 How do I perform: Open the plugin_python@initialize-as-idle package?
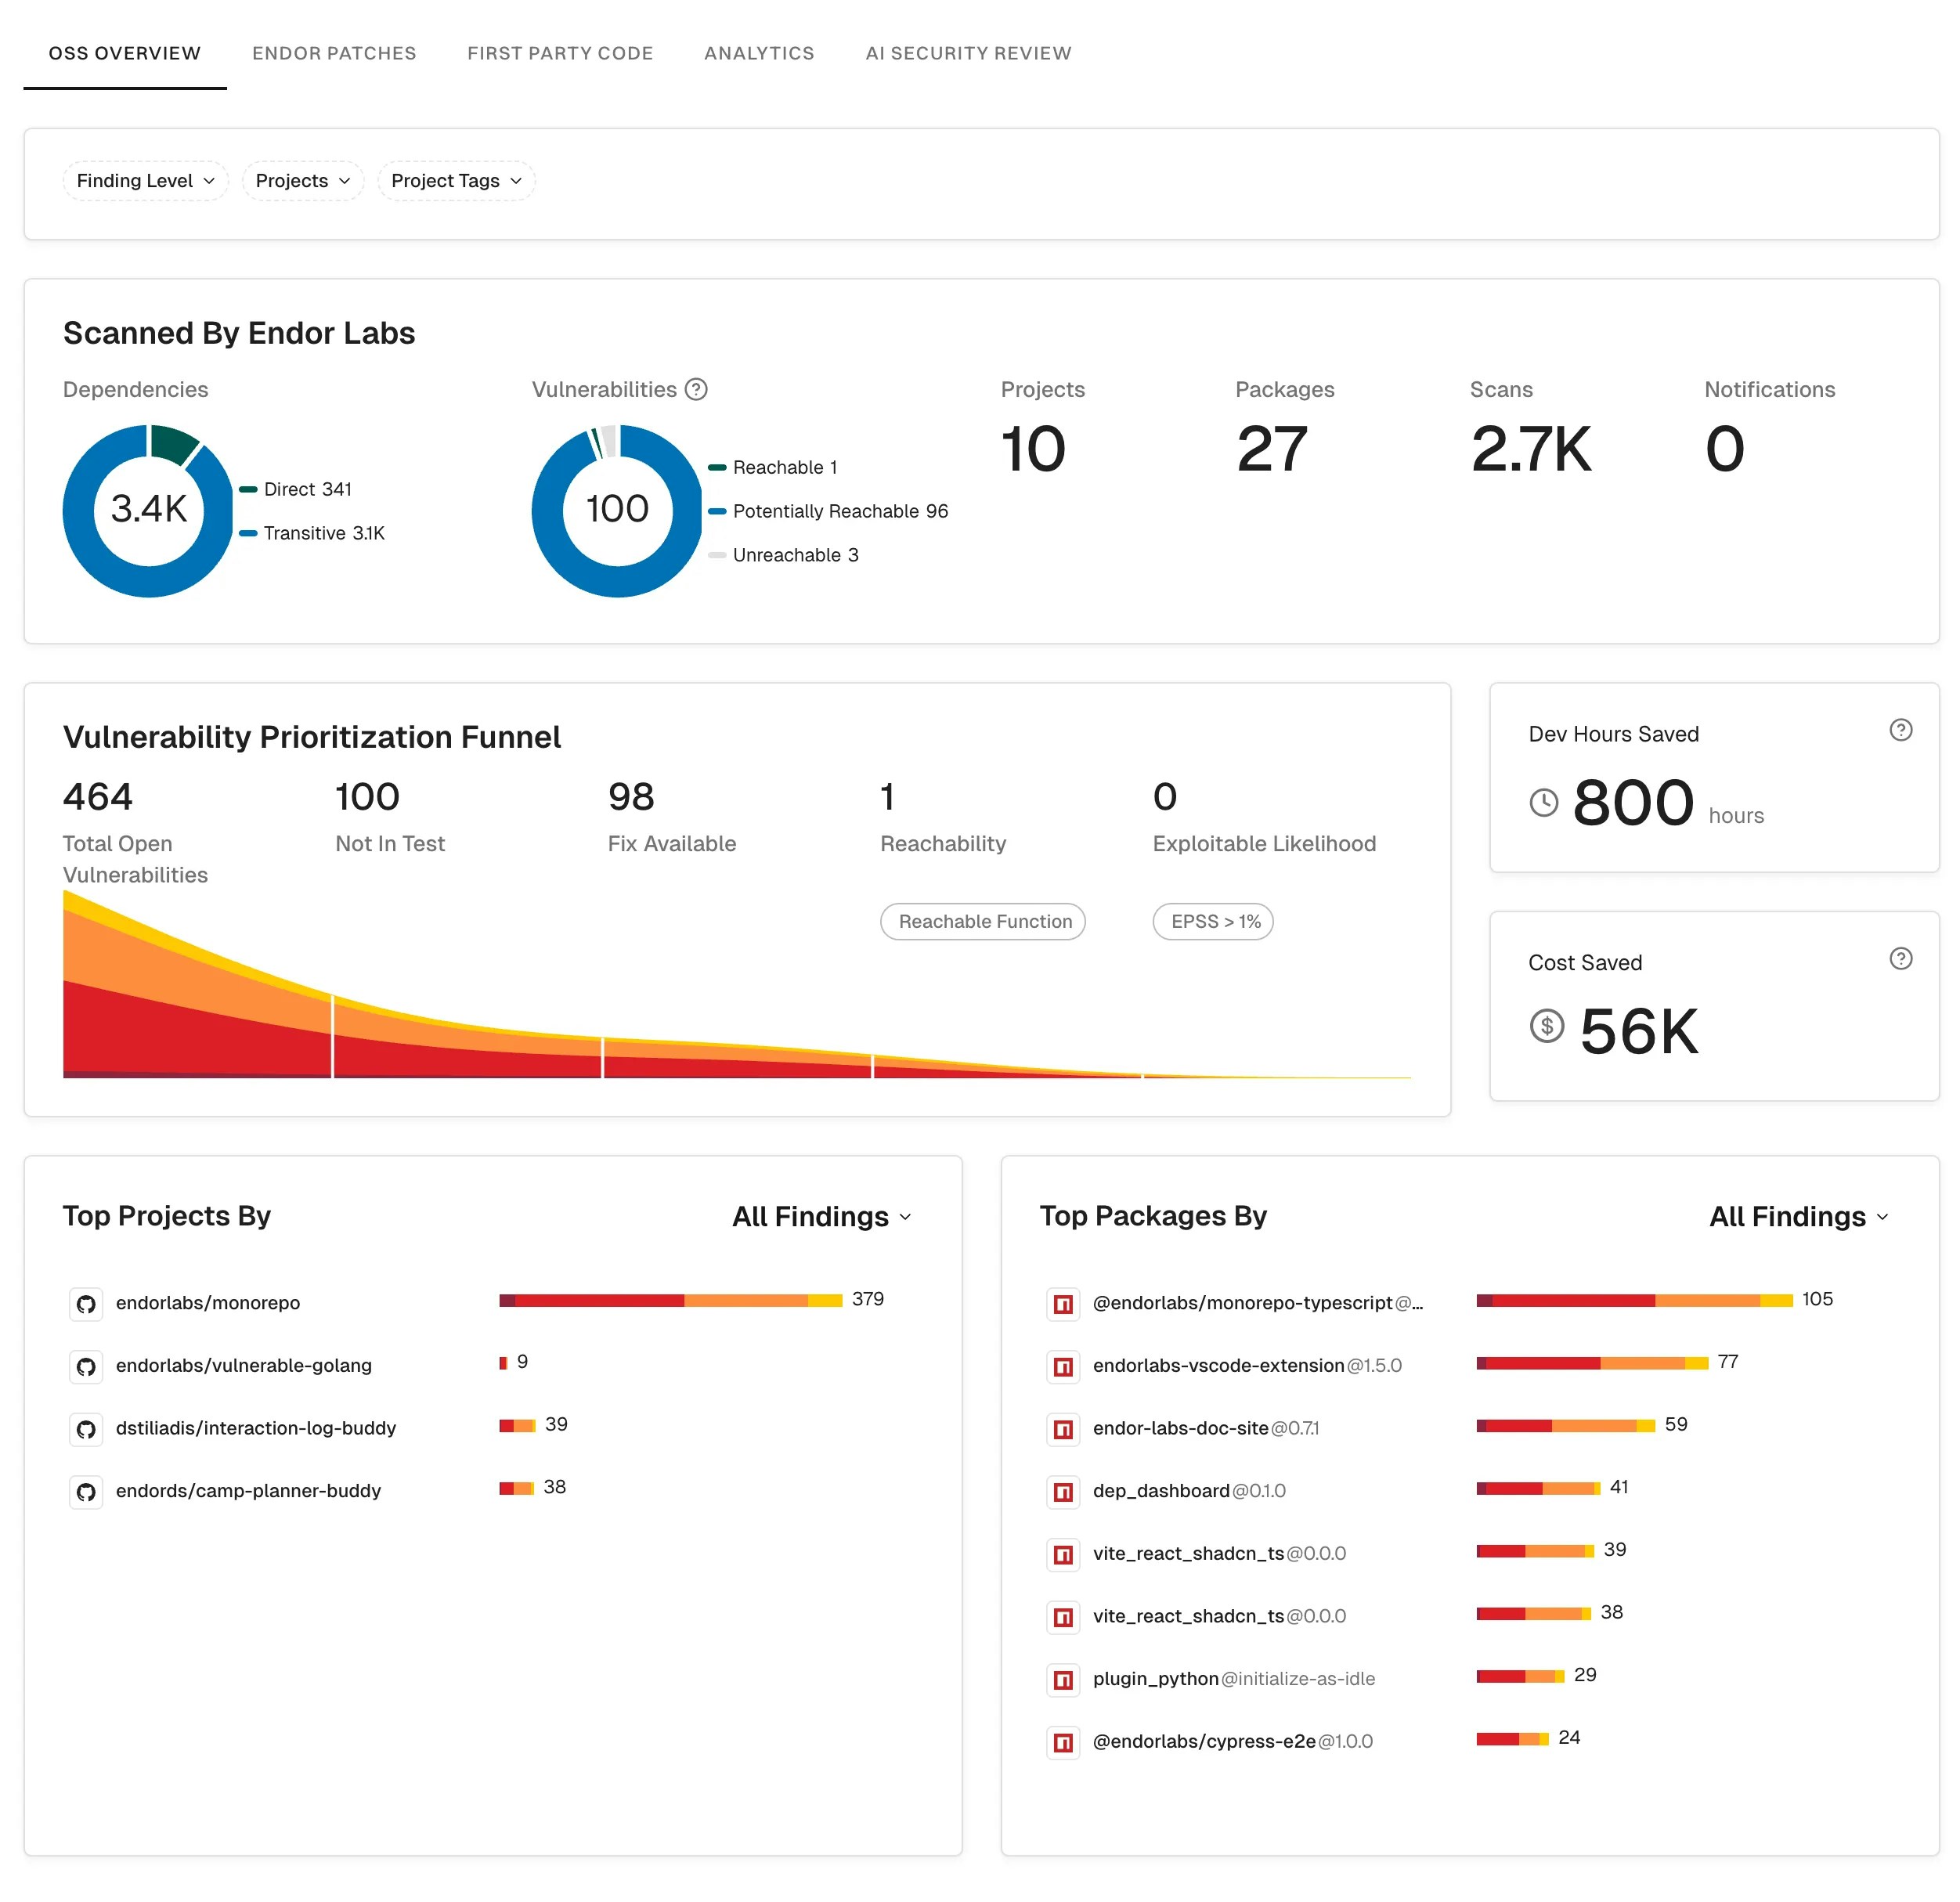point(1234,1679)
